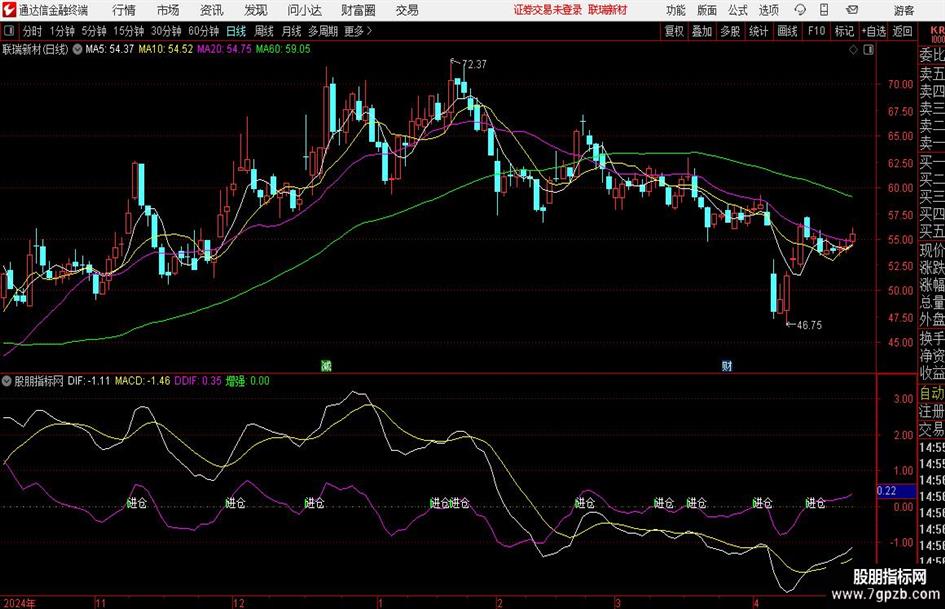
Task: Click the MA10: 54.52 label
Action: coord(166,49)
